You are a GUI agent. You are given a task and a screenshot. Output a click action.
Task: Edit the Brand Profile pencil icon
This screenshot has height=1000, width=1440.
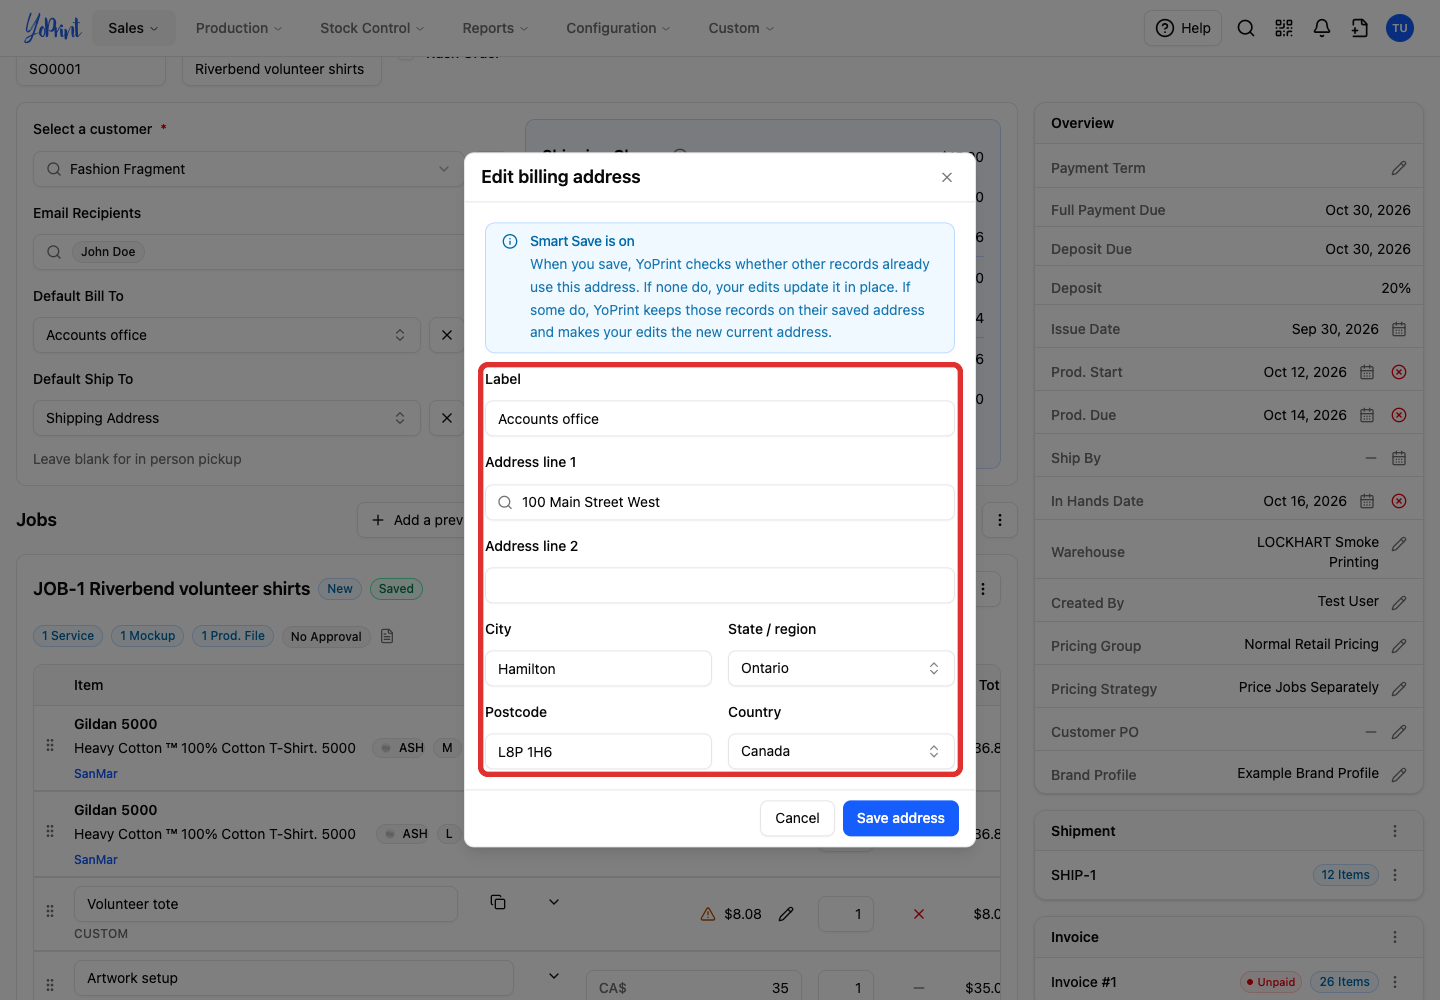click(x=1399, y=774)
